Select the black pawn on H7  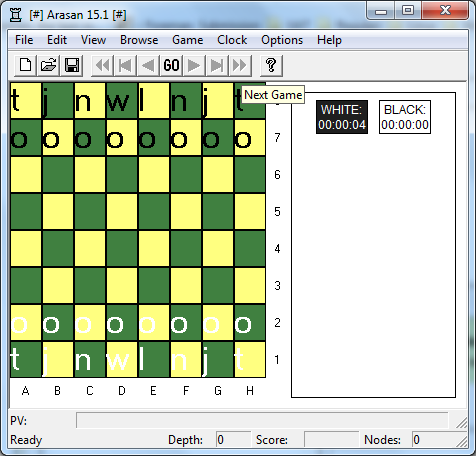coord(250,138)
